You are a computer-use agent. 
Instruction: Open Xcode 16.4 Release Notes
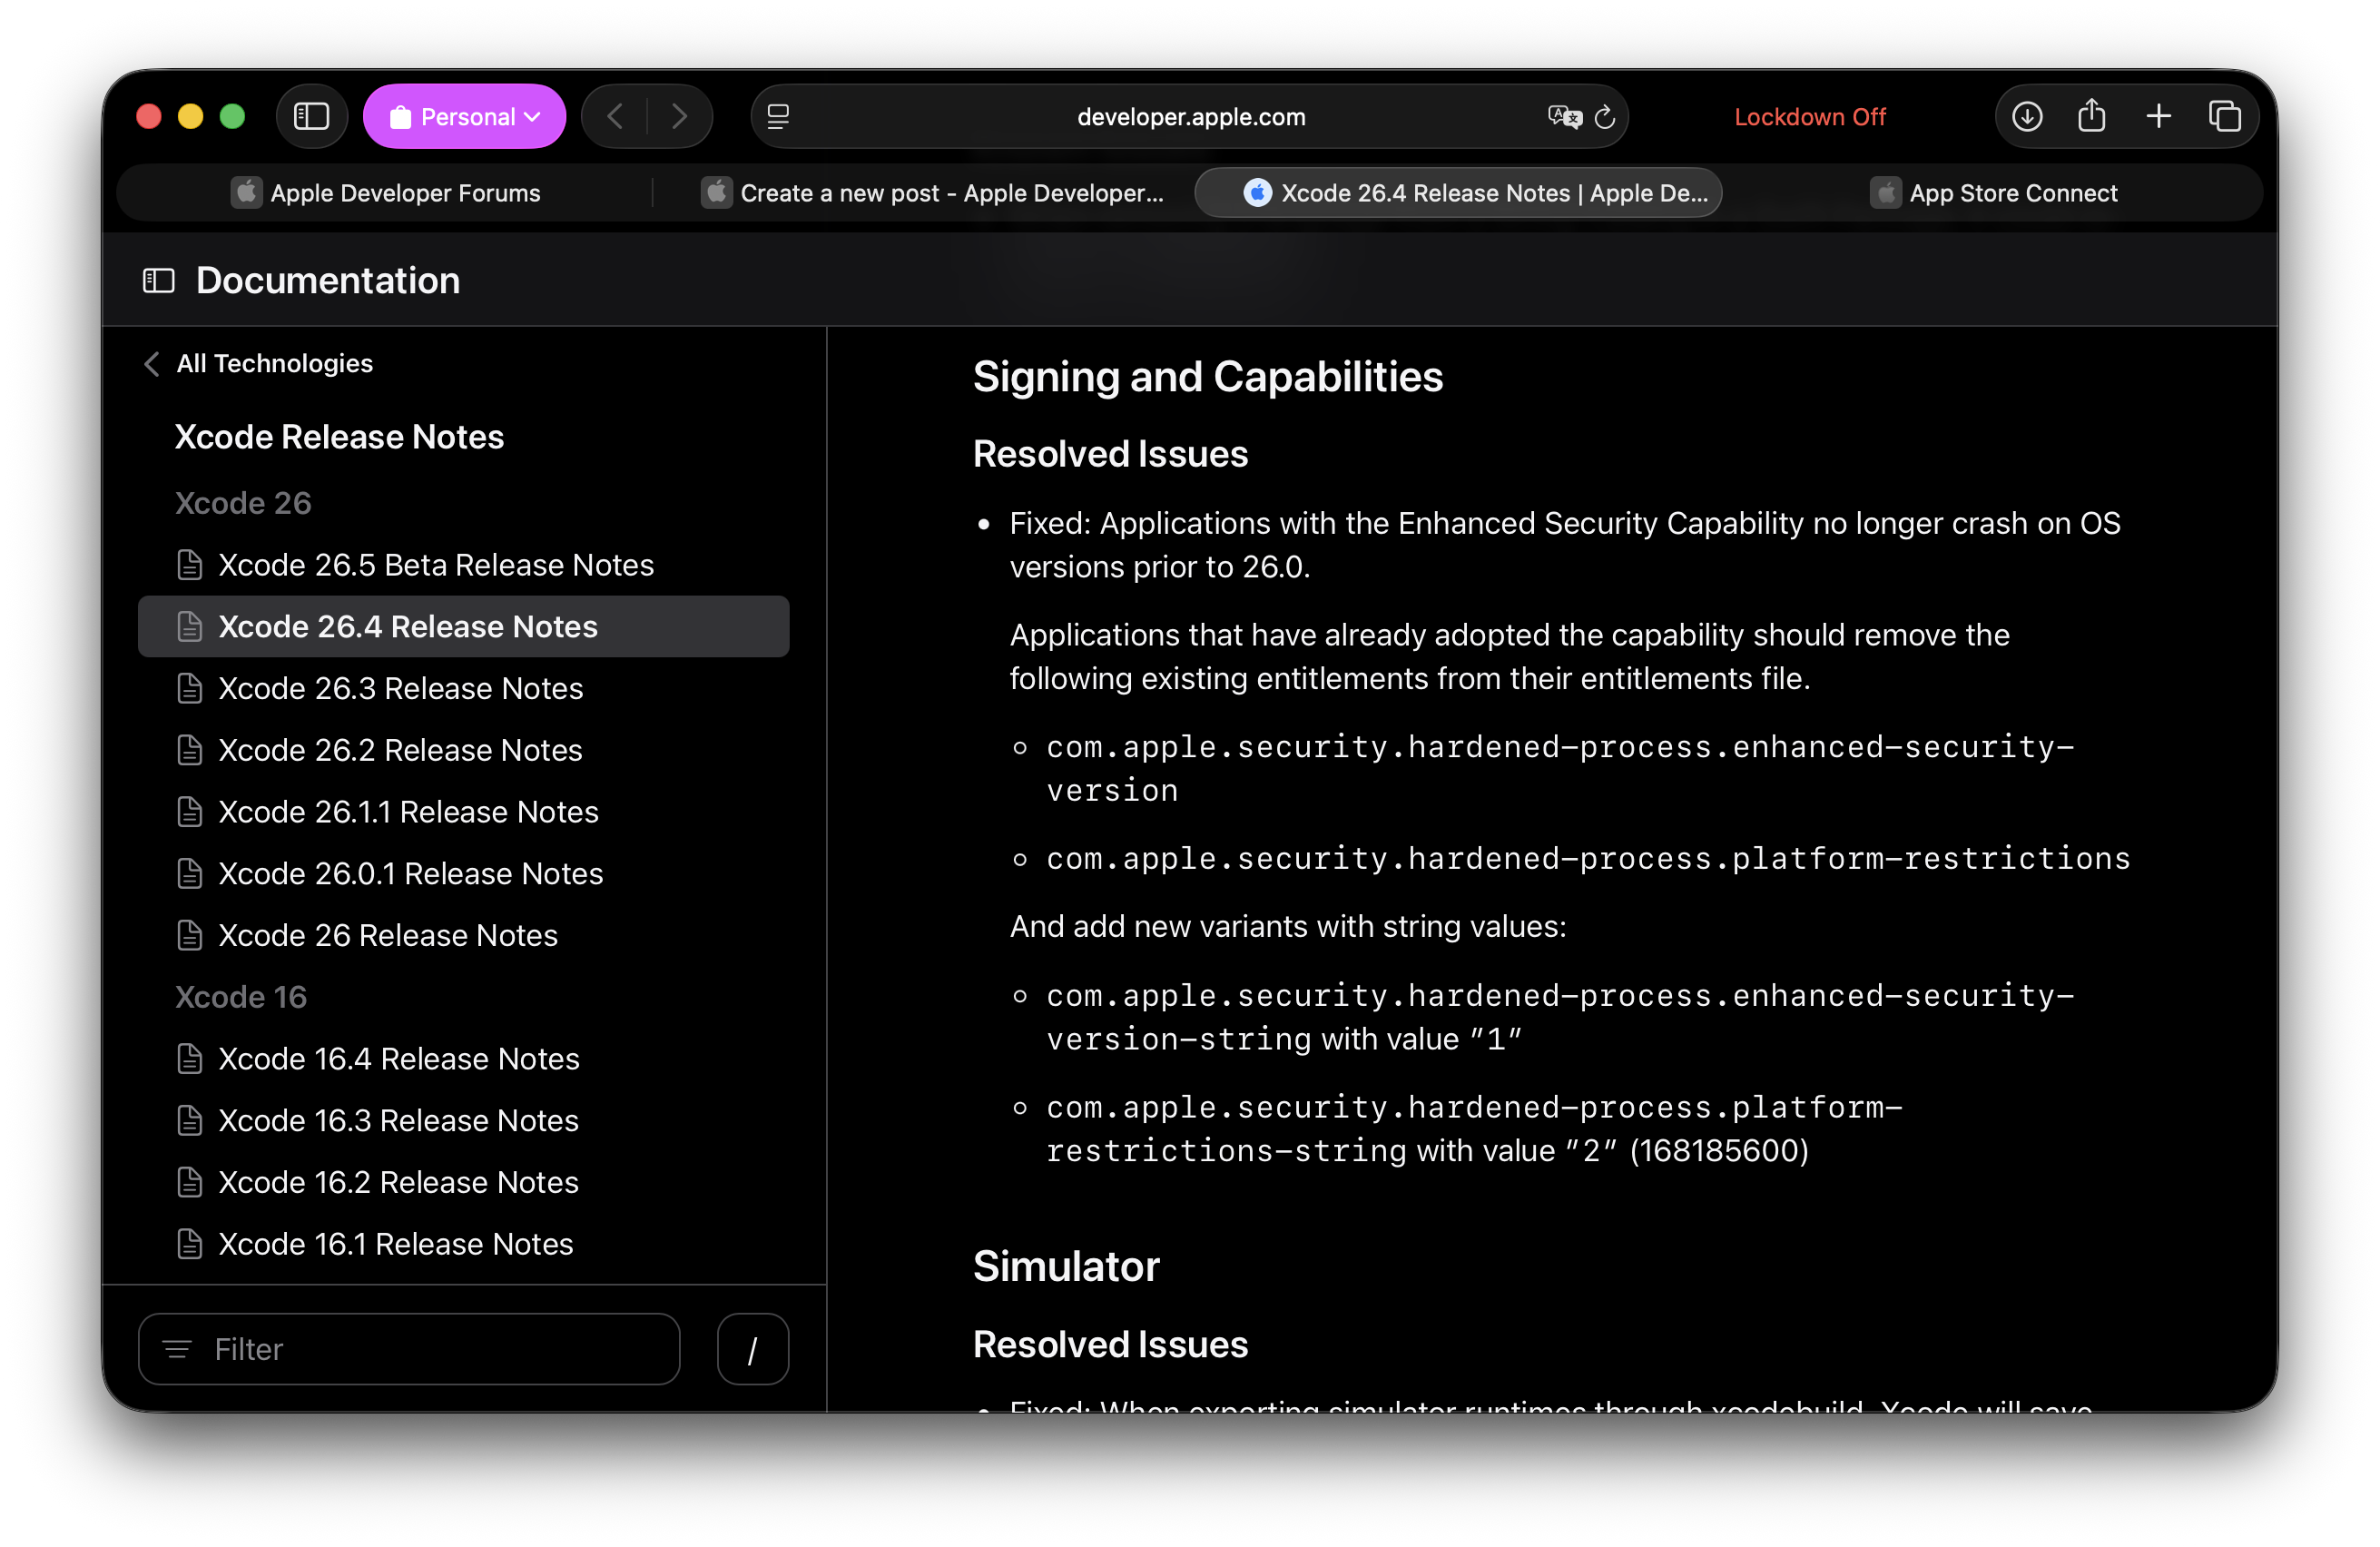click(x=398, y=1058)
